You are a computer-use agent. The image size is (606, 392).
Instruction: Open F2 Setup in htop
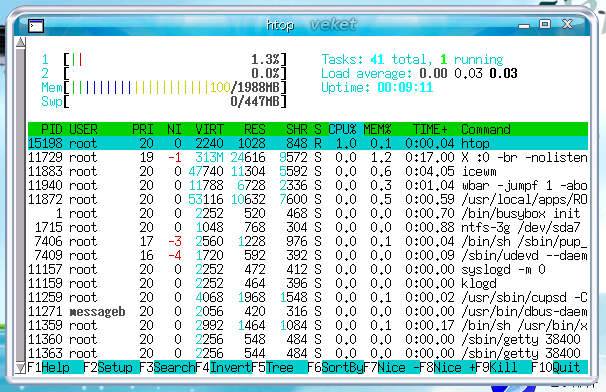point(111,367)
